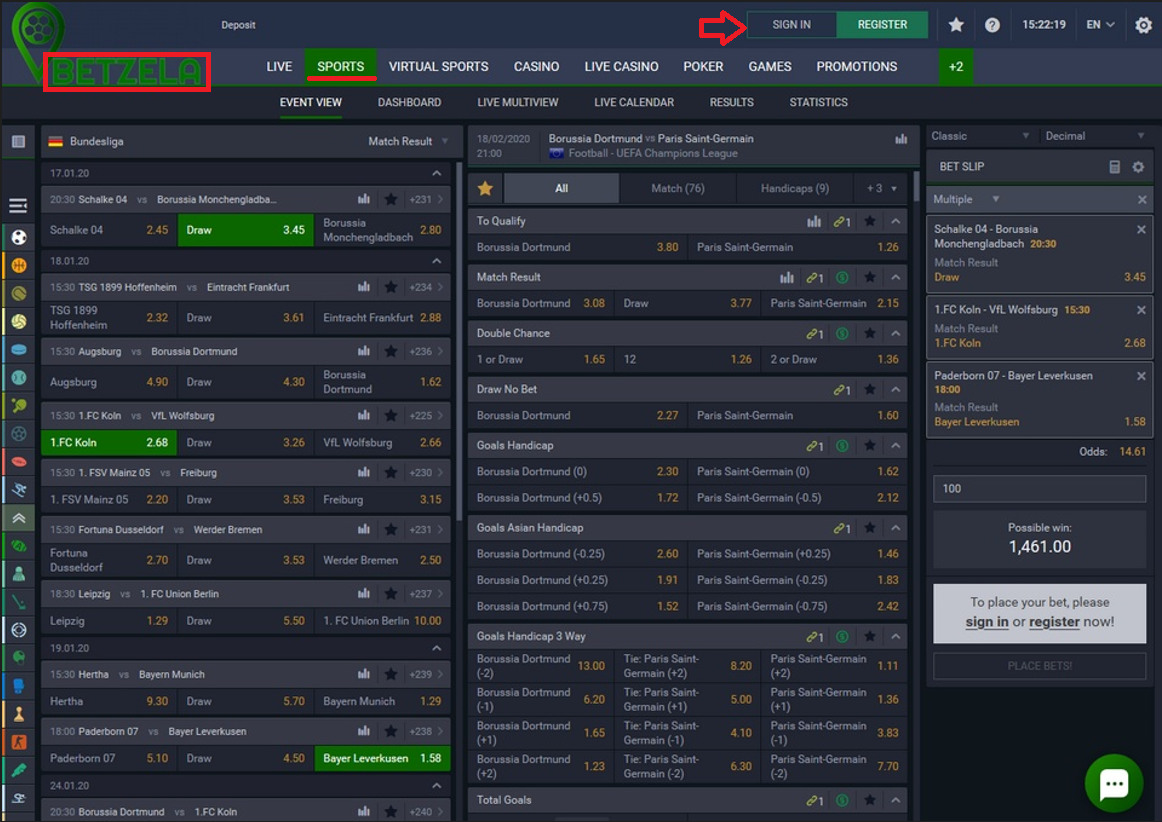Select the chess pawn sport icon
The image size is (1162, 822).
coord(19,714)
